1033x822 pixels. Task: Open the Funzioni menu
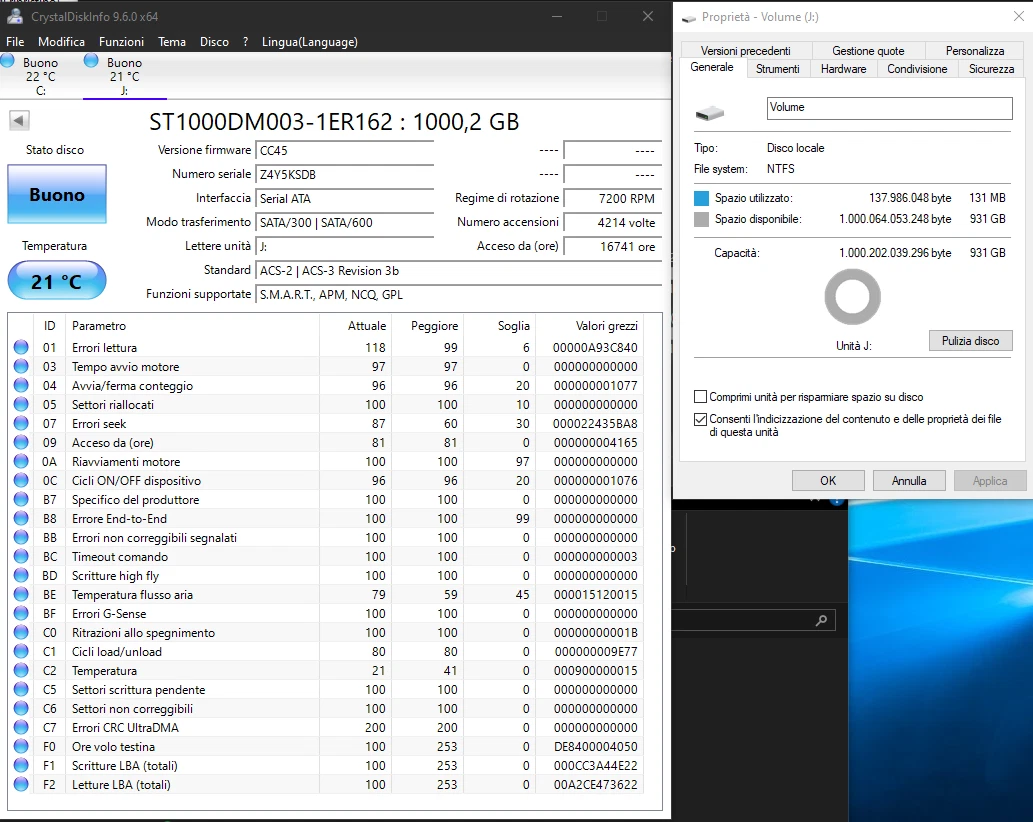[121, 41]
